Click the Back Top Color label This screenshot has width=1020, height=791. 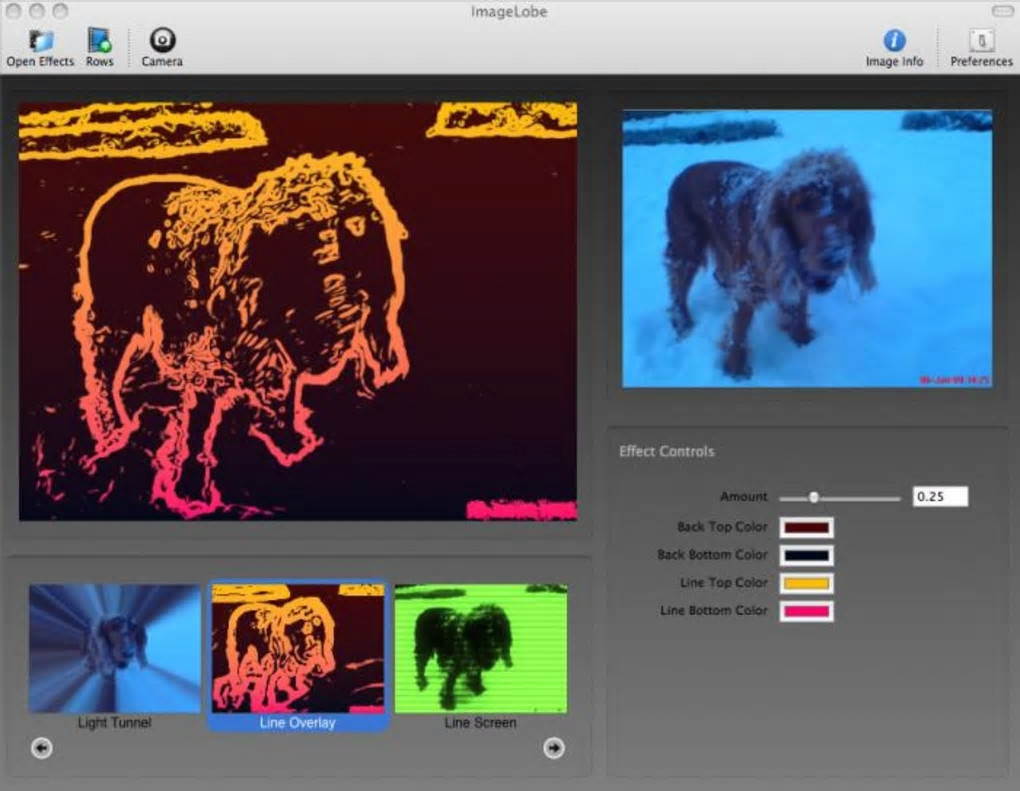coord(722,527)
